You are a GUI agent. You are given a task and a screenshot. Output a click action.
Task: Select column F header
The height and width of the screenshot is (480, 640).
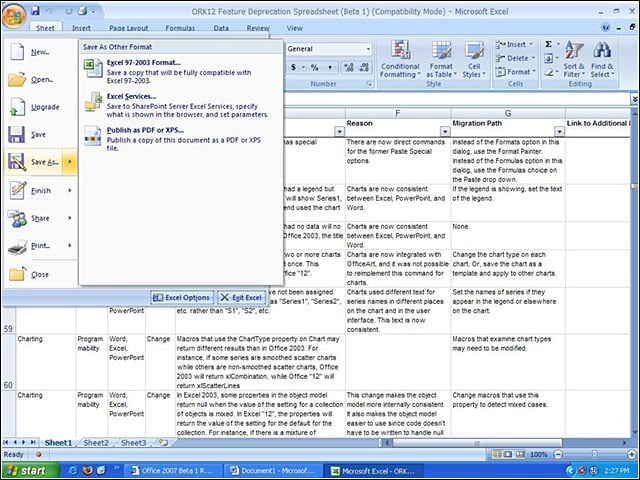(398, 113)
